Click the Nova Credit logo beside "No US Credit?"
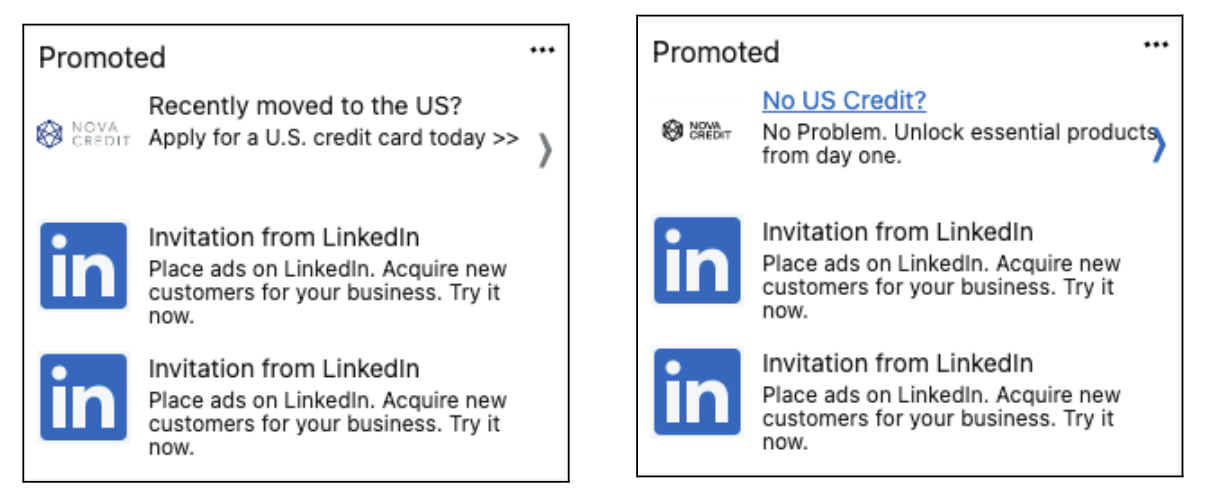This screenshot has width=1212, height=502. (x=697, y=130)
